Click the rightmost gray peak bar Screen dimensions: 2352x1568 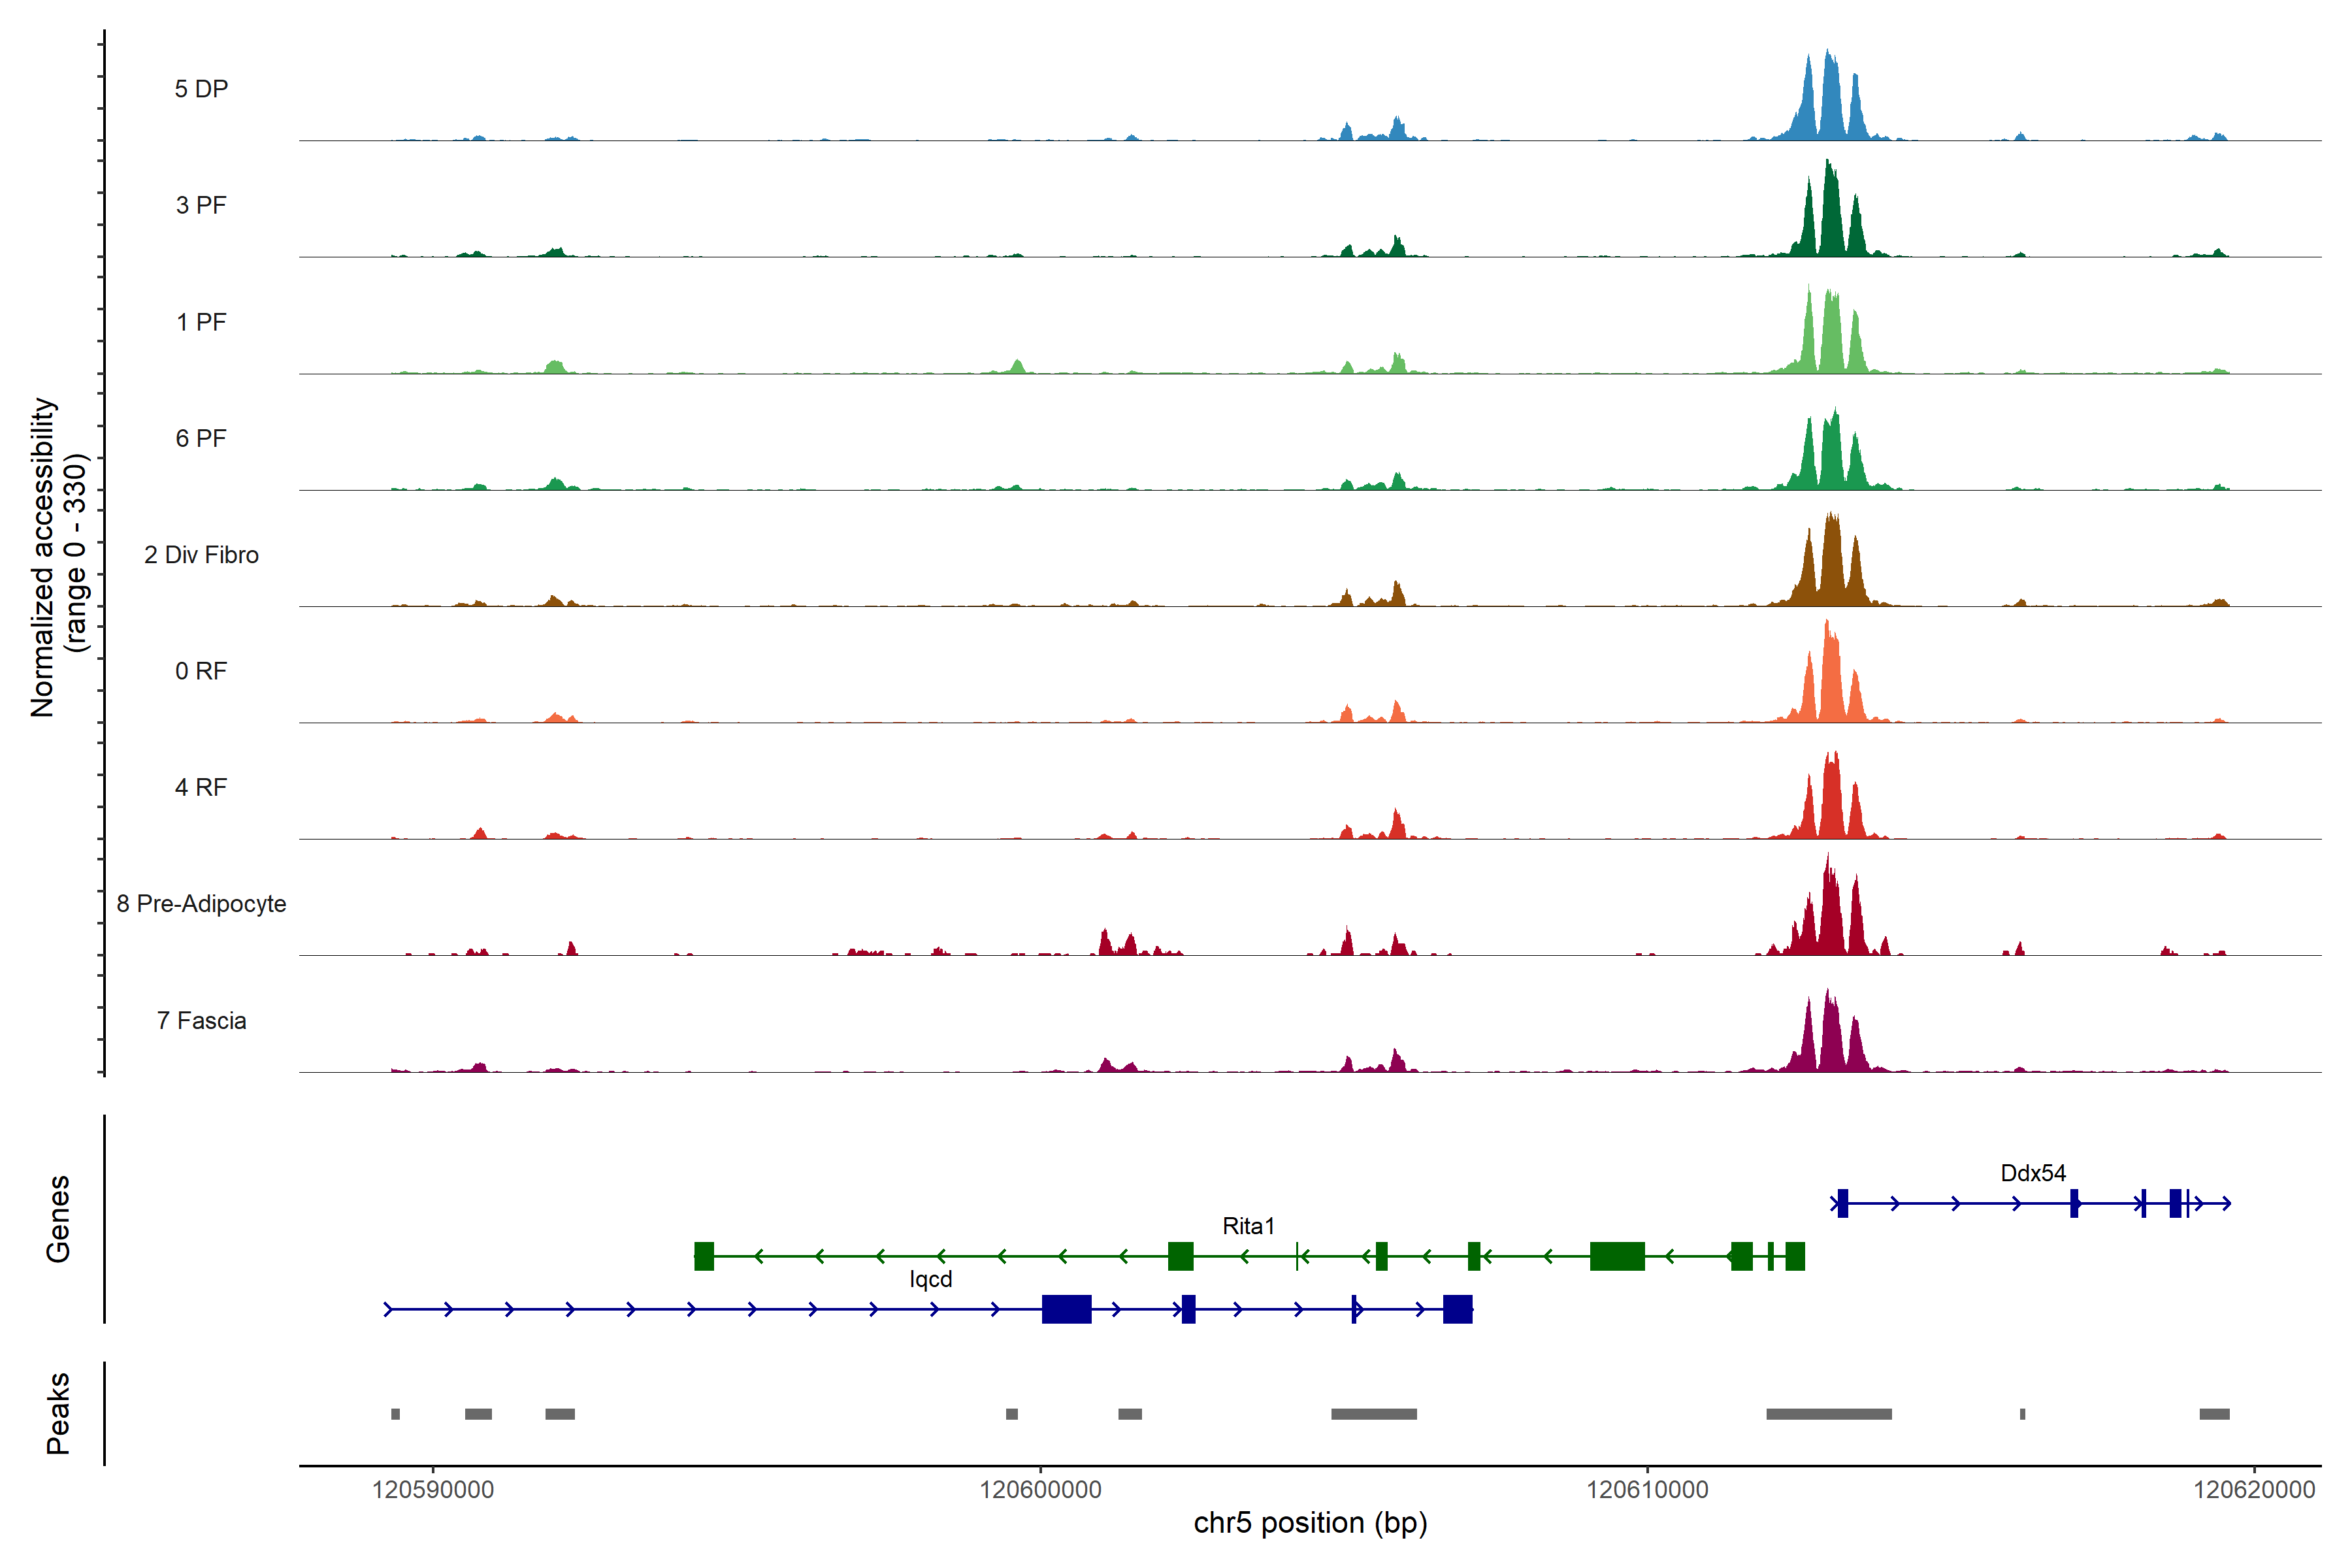pyautogui.click(x=2214, y=1414)
